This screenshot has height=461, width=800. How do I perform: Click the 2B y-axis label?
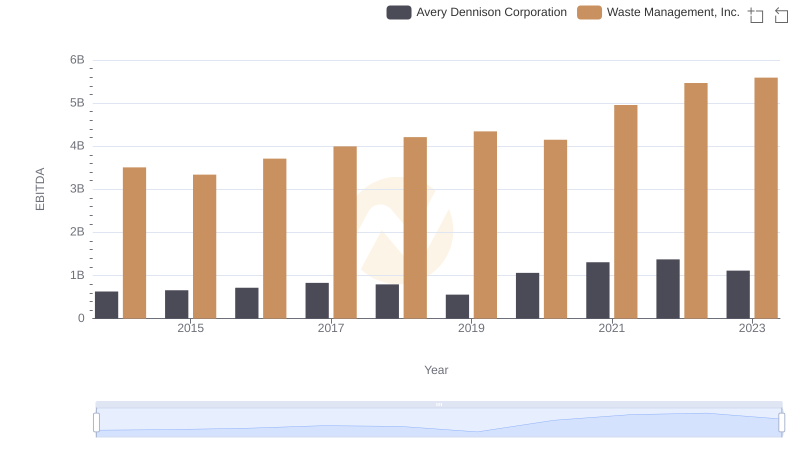(77, 232)
